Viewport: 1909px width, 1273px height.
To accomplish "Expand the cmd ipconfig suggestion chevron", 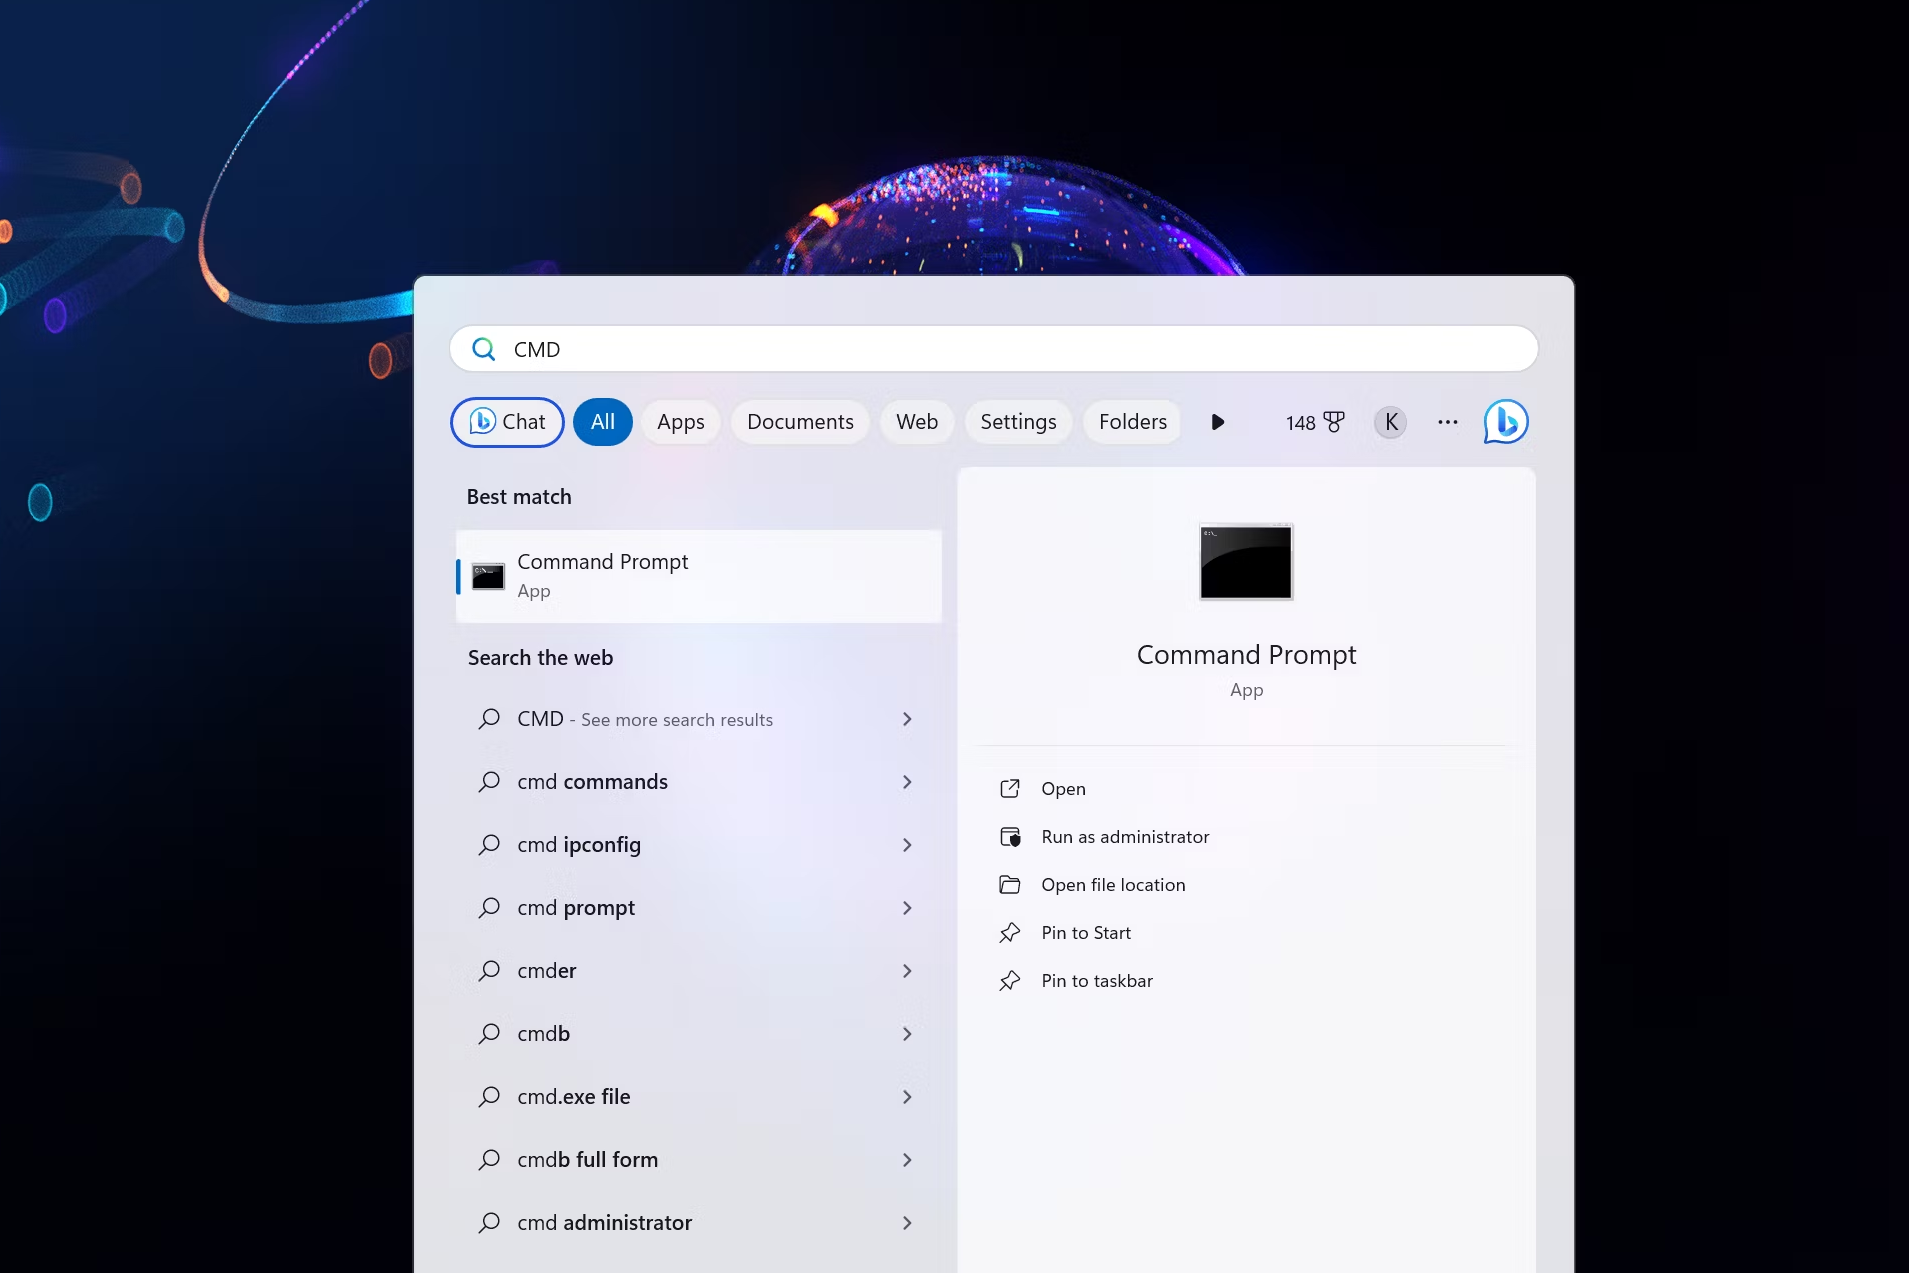I will [x=907, y=845].
